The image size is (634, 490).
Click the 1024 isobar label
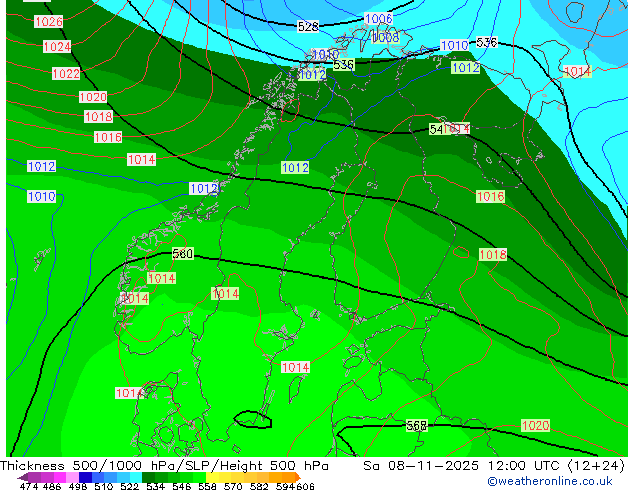pos(57,46)
